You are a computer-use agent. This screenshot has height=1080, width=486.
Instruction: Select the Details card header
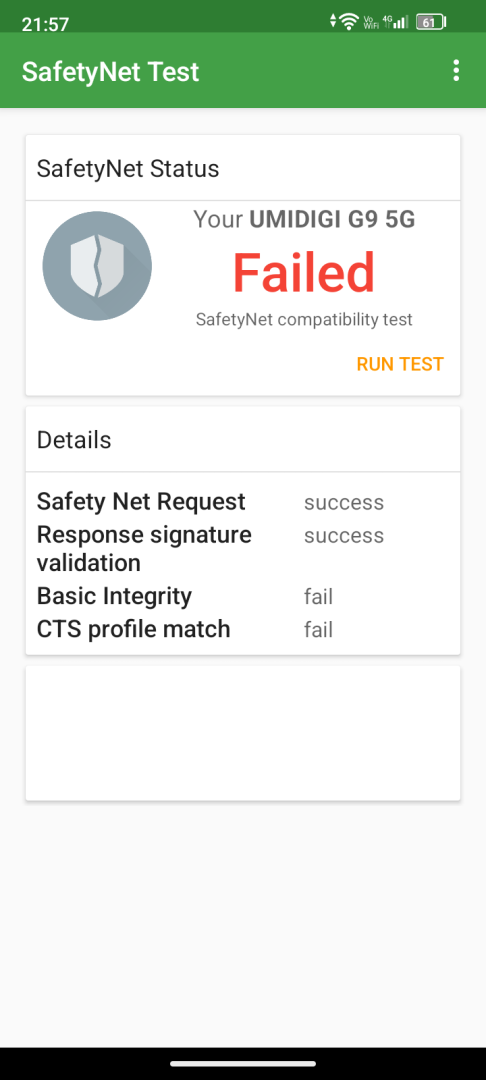(243, 439)
